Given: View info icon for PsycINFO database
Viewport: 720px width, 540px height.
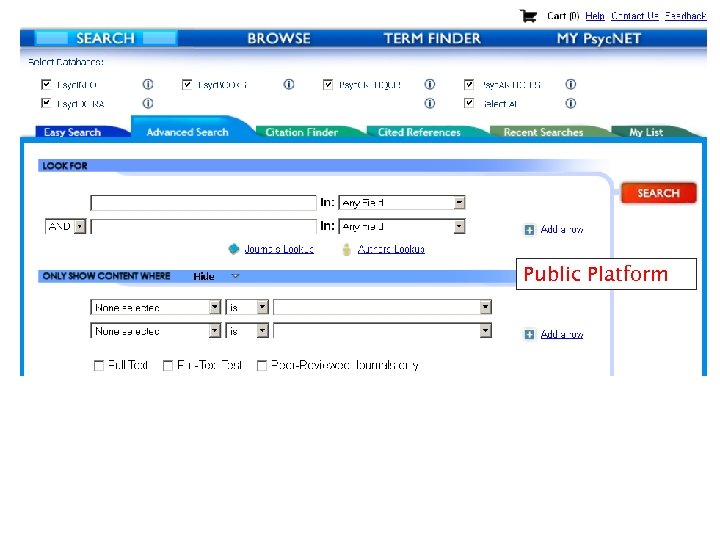Looking at the screenshot, I should click(147, 84).
